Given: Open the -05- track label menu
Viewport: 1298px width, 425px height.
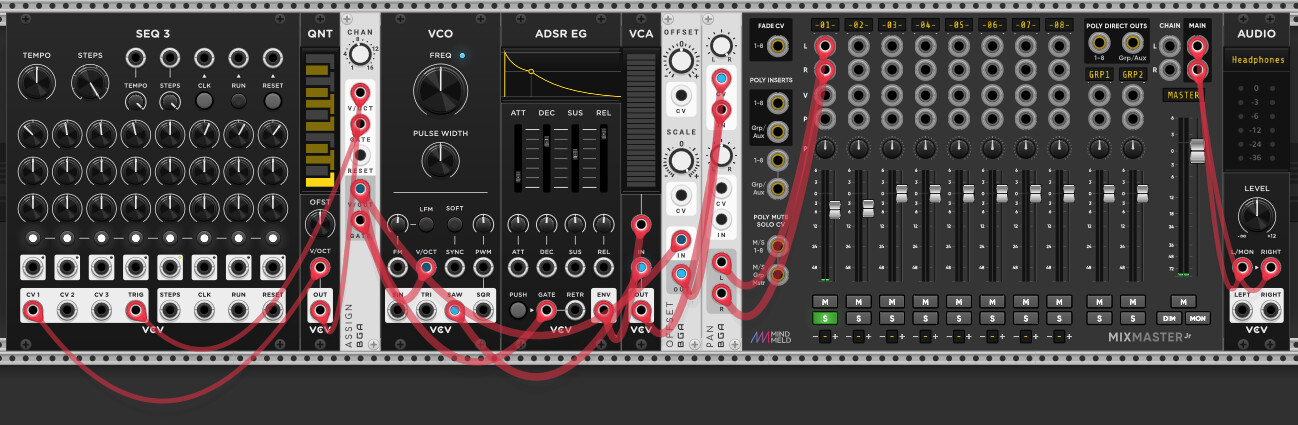Looking at the screenshot, I should coord(959,24).
